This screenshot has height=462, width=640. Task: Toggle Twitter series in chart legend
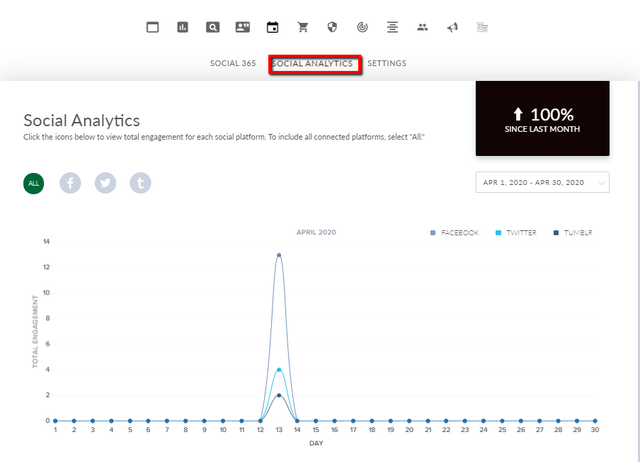[x=516, y=233]
